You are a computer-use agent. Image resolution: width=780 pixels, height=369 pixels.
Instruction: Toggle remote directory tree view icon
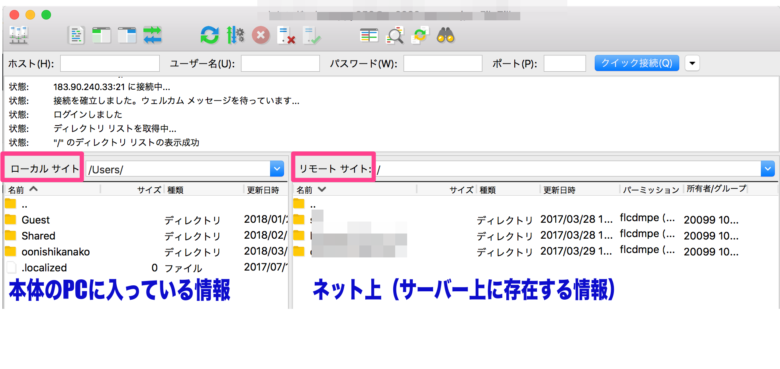pyautogui.click(x=127, y=35)
